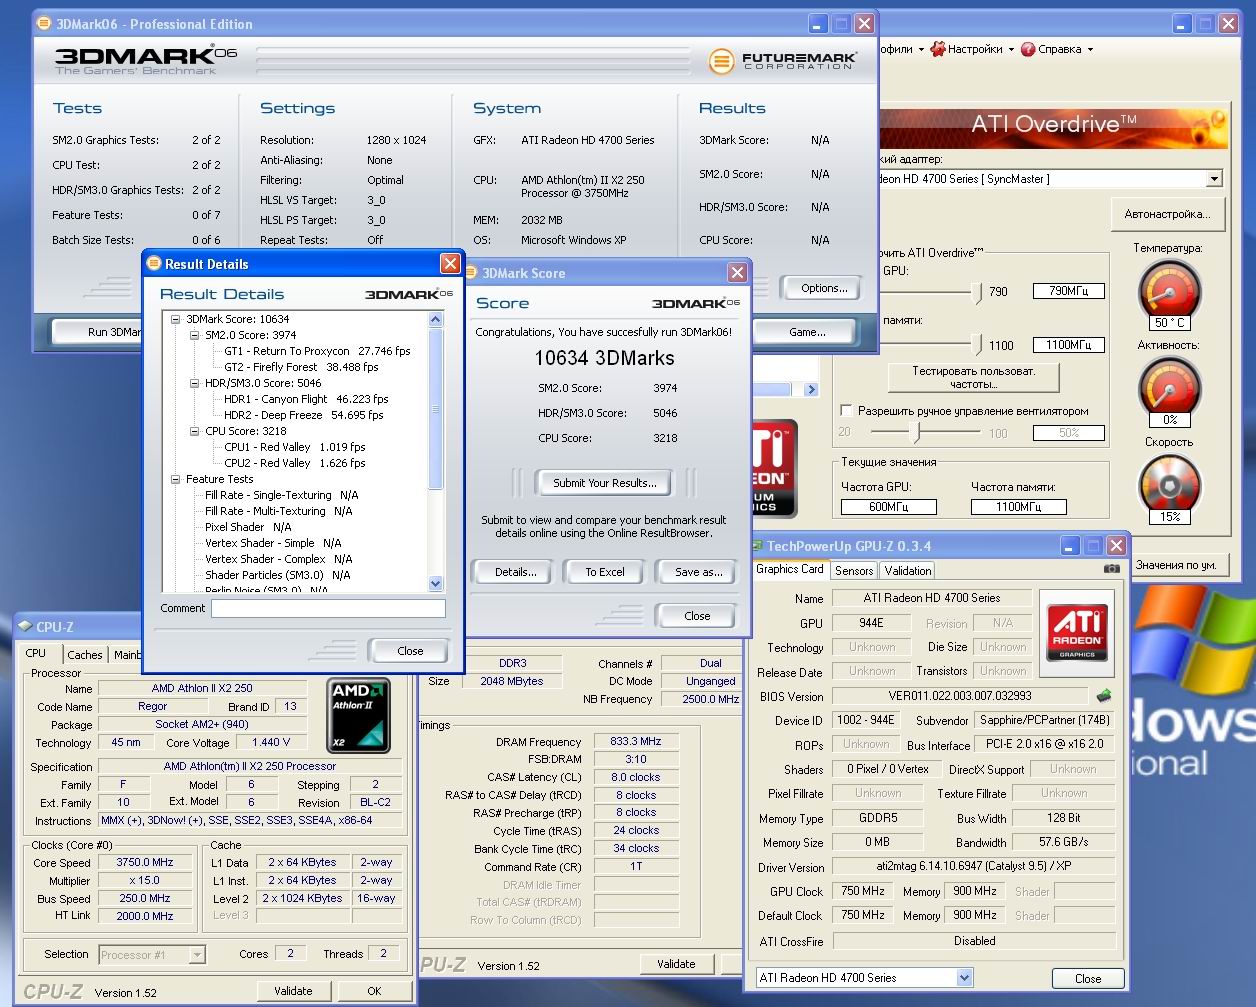Click the fan speed slider handle
The width and height of the screenshot is (1256, 1007).
pyautogui.click(x=914, y=432)
